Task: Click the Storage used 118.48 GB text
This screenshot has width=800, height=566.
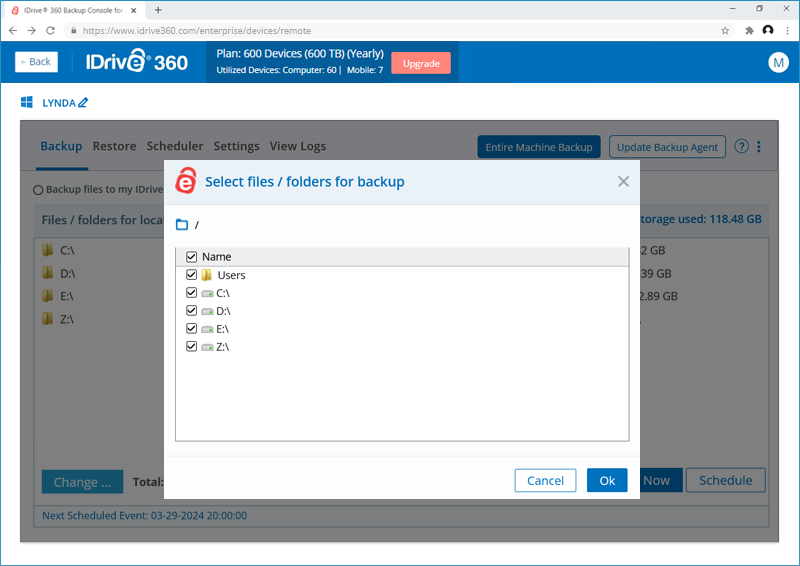Action: [700, 219]
